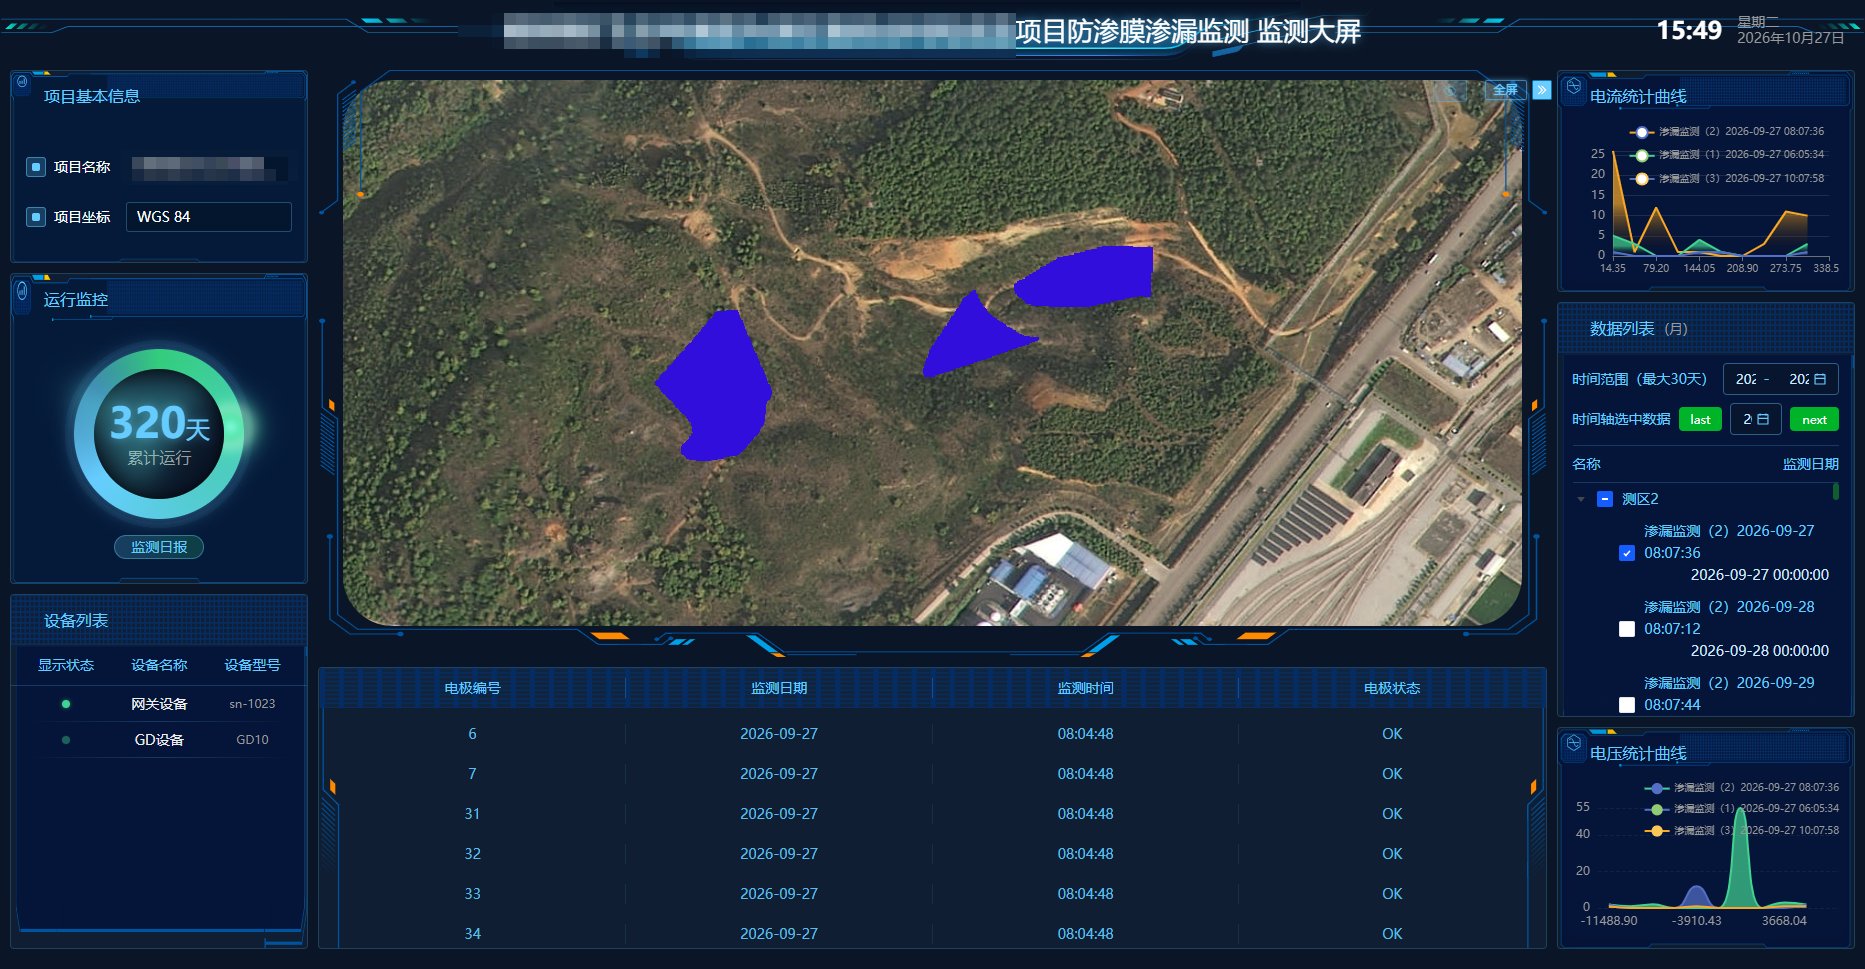The image size is (1865, 969).
Task: Click device model GD10
Action: coord(252,740)
